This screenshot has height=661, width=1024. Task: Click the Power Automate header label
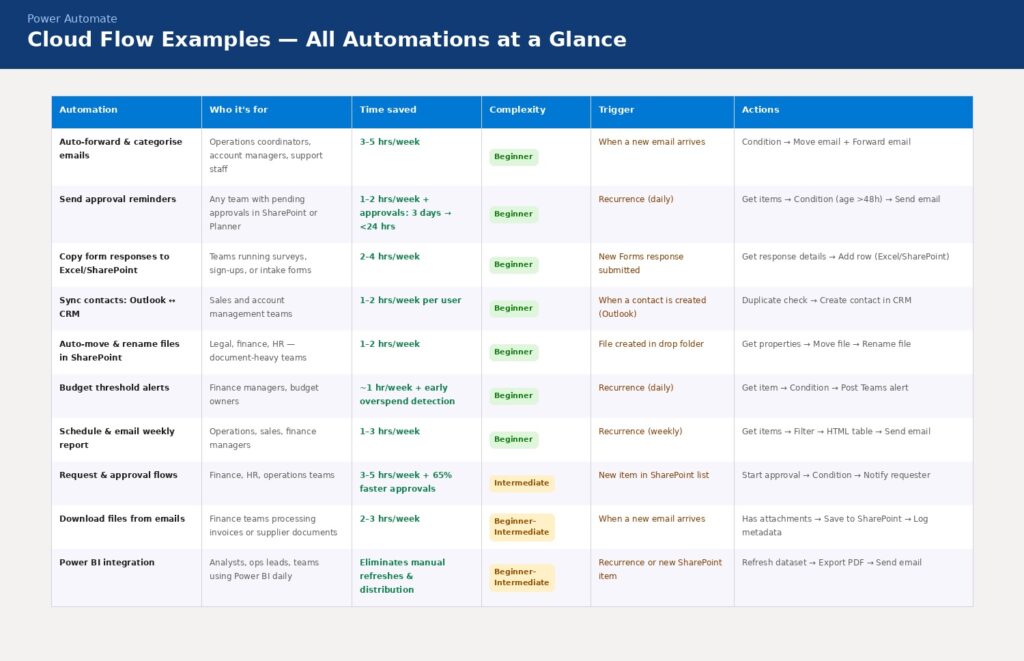coord(72,18)
